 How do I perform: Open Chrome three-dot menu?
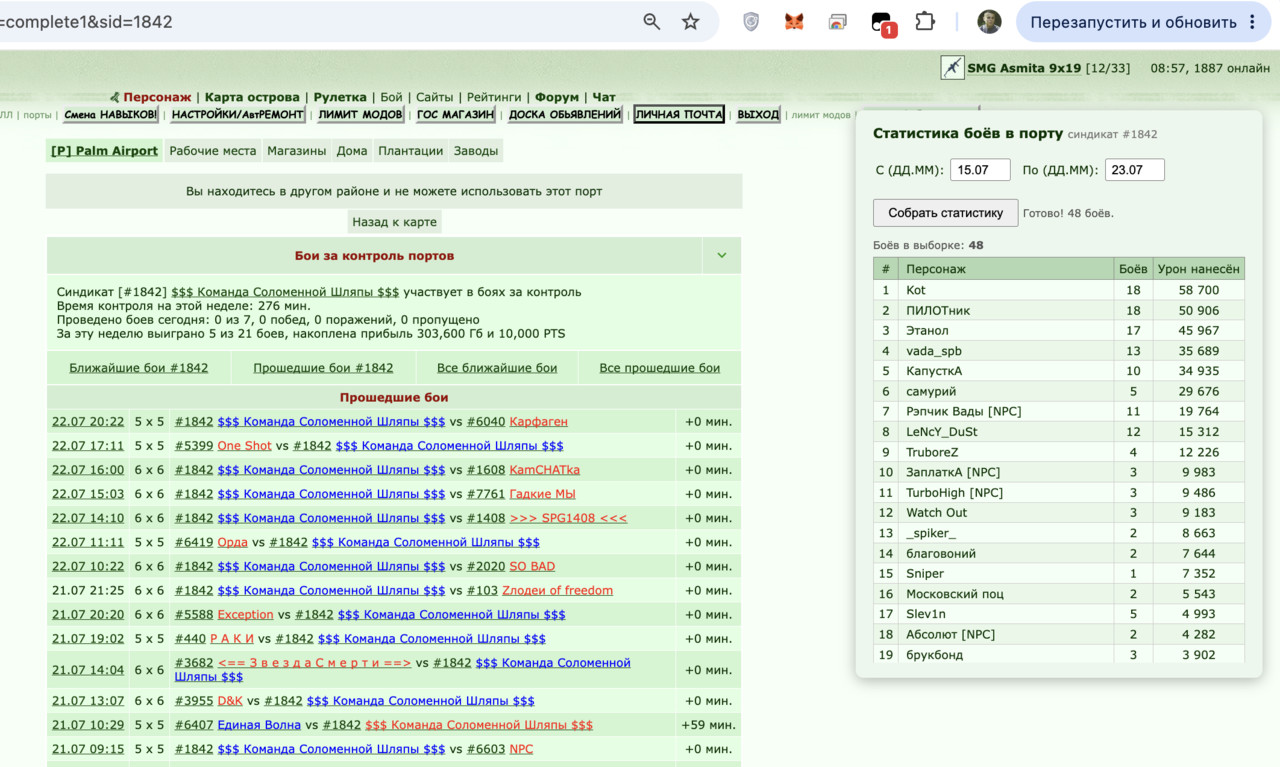pos(1252,22)
